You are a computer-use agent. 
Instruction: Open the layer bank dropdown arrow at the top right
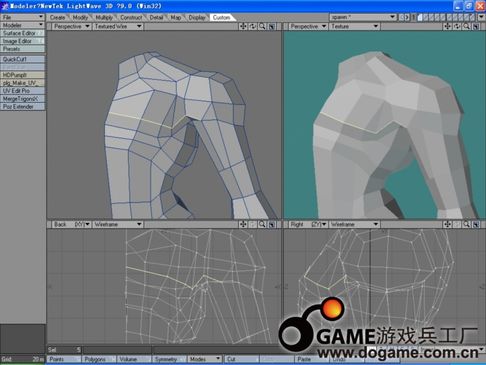[x=481, y=17]
